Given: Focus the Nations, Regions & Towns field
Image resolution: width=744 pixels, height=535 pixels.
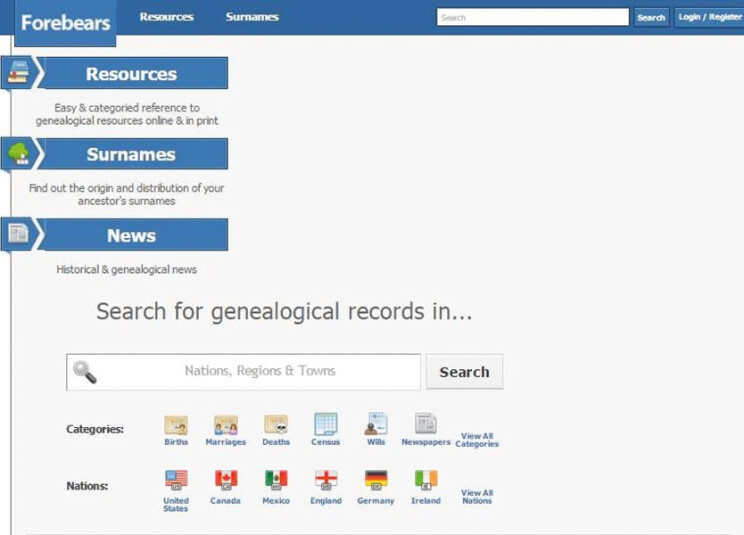Looking at the screenshot, I should 259,371.
